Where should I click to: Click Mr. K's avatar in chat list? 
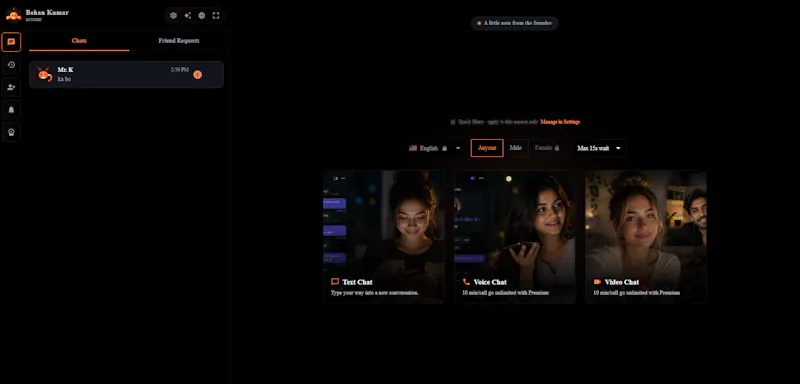(45, 74)
